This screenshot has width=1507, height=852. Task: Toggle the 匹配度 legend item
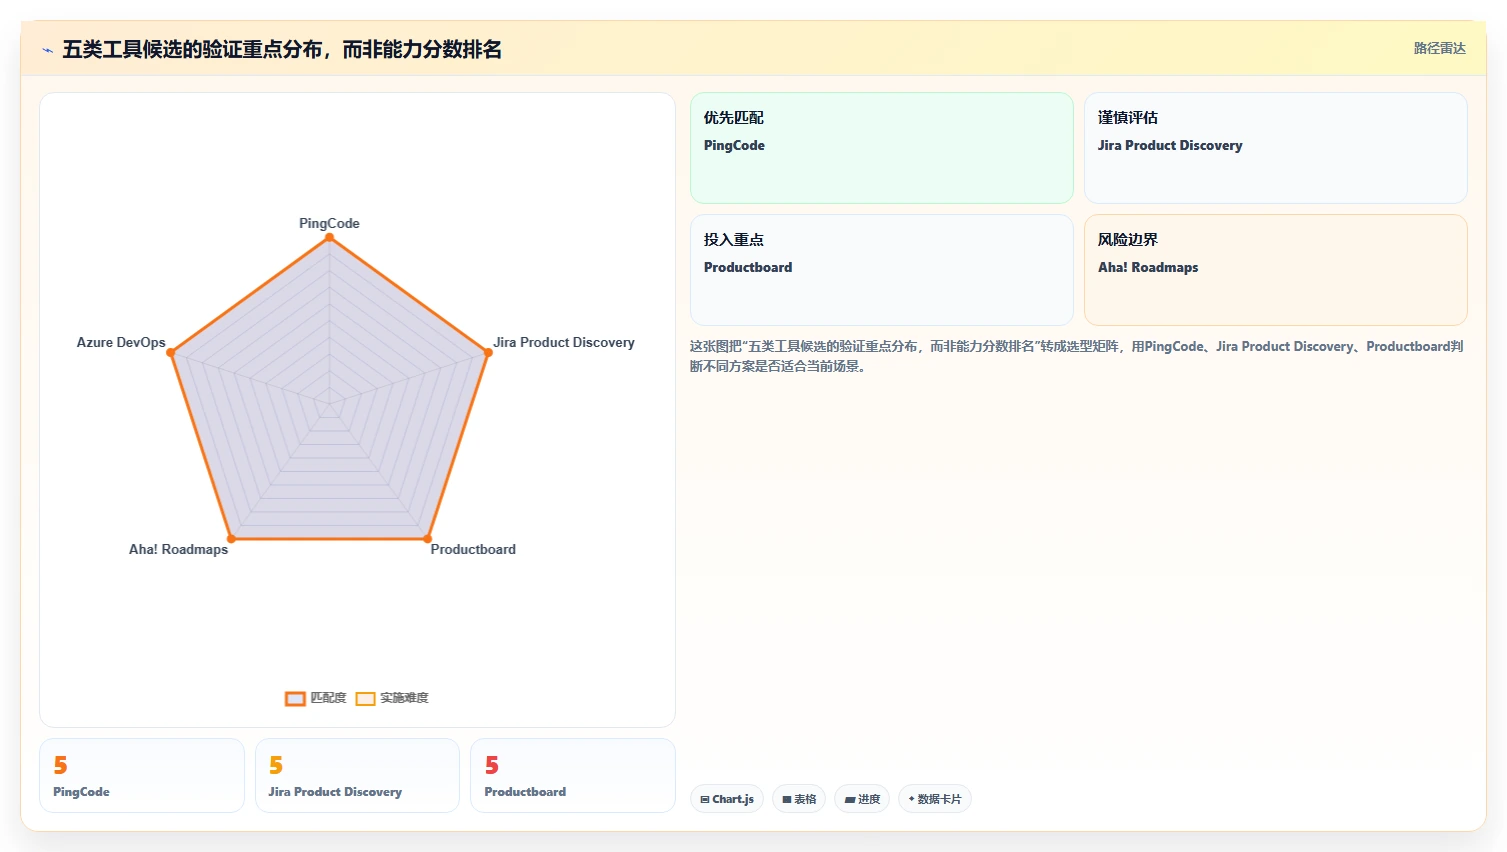click(x=316, y=698)
